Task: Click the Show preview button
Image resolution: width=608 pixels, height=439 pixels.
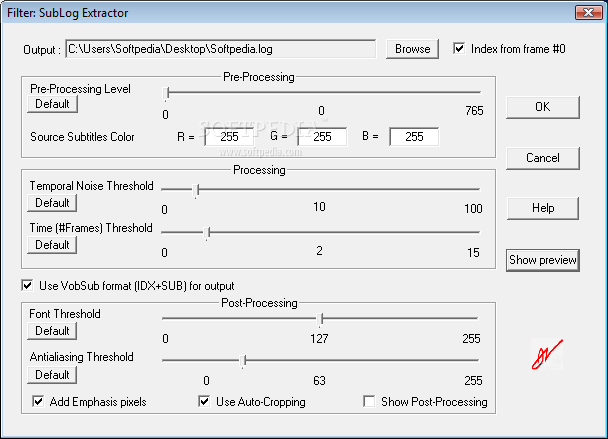Action: click(x=542, y=260)
